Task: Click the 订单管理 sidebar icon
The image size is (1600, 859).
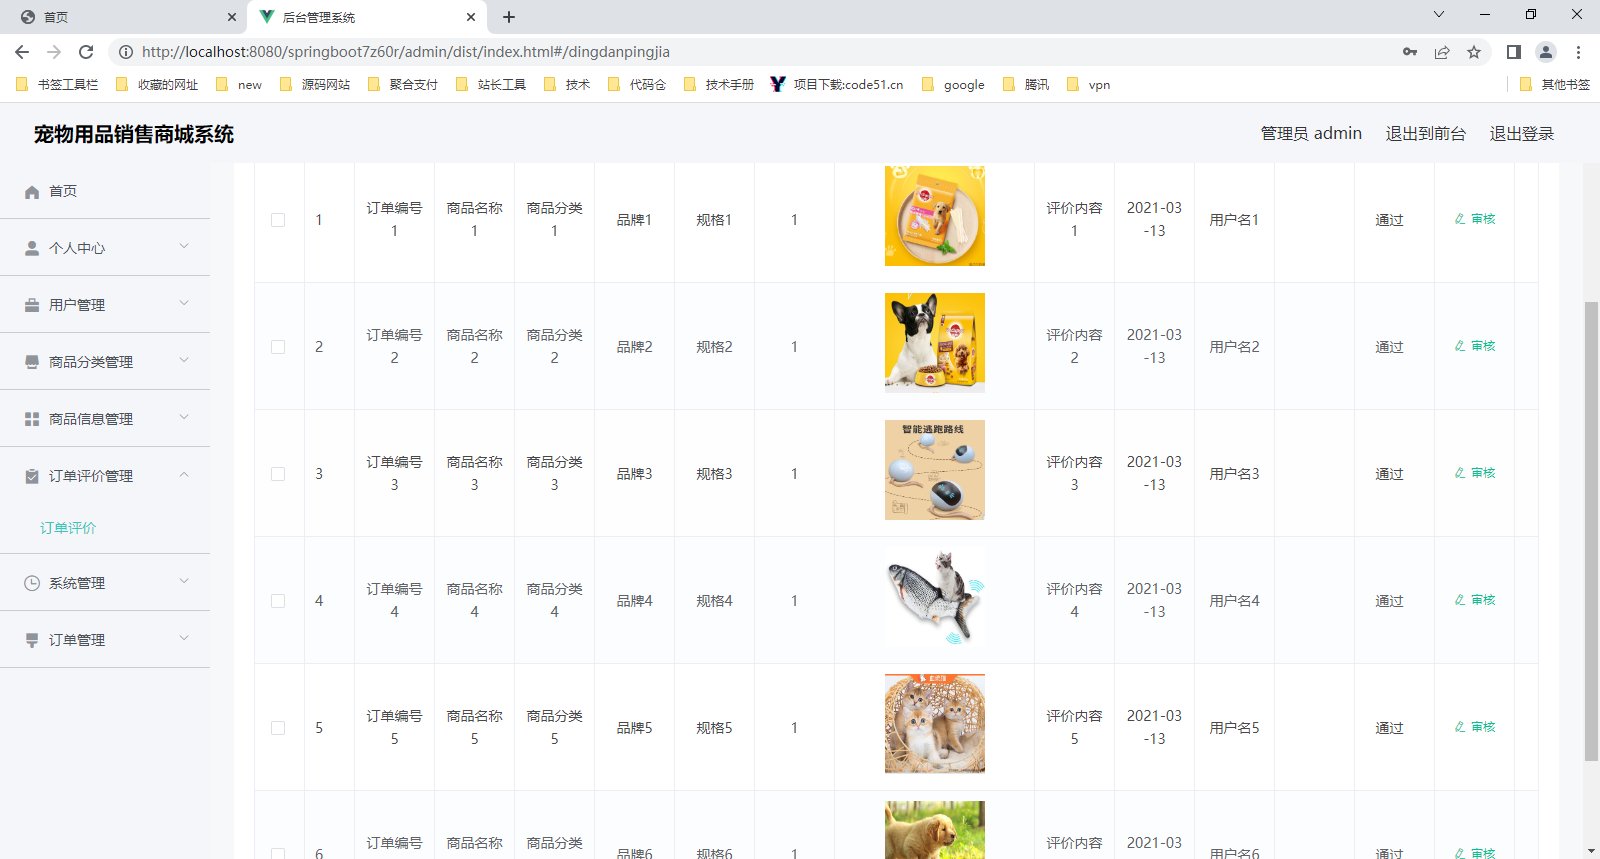Action: pyautogui.click(x=32, y=640)
